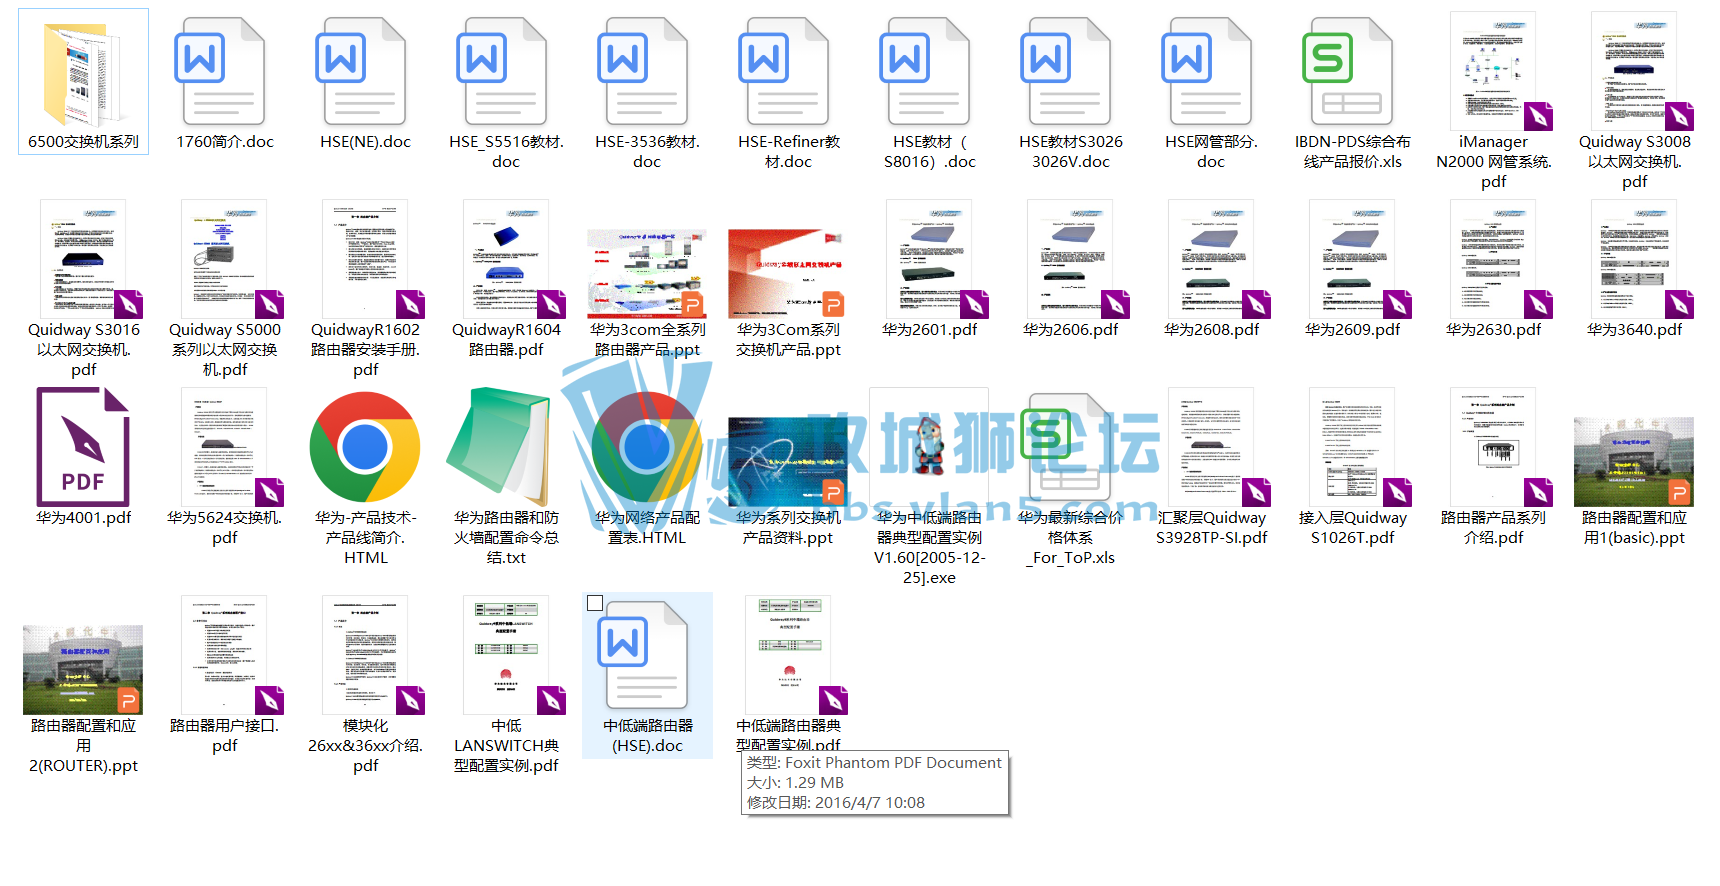1720x886 pixels.
Task: Select 华为3Com系列交换机产品.ppt thumbnail
Action: click(788, 274)
